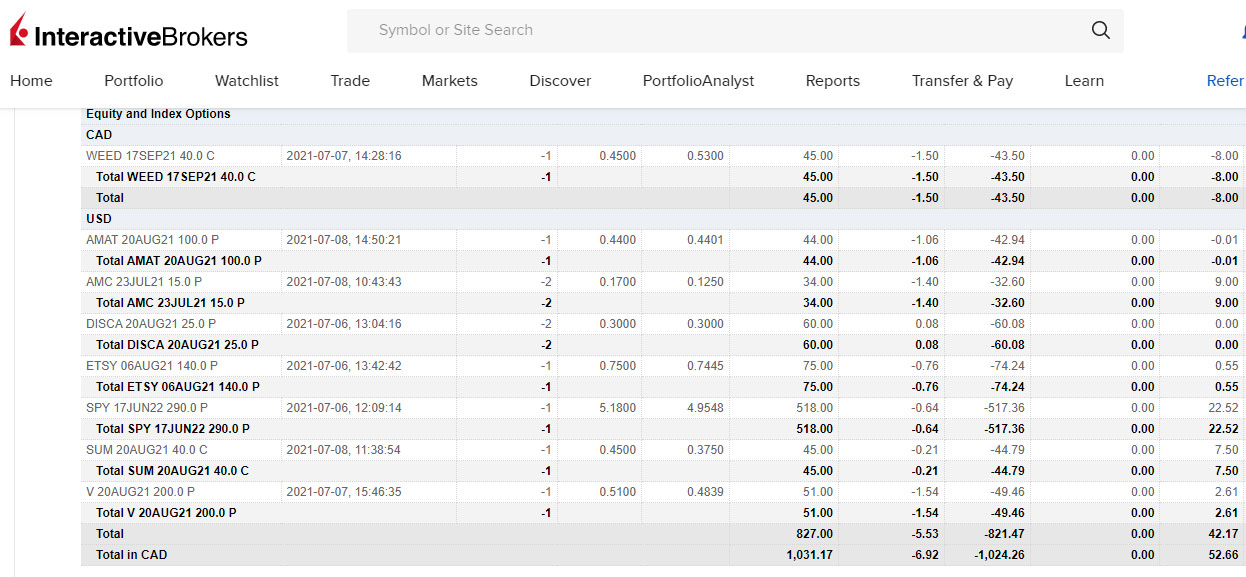Select timestamp 2021-07-06, 13:42:42

tap(344, 366)
